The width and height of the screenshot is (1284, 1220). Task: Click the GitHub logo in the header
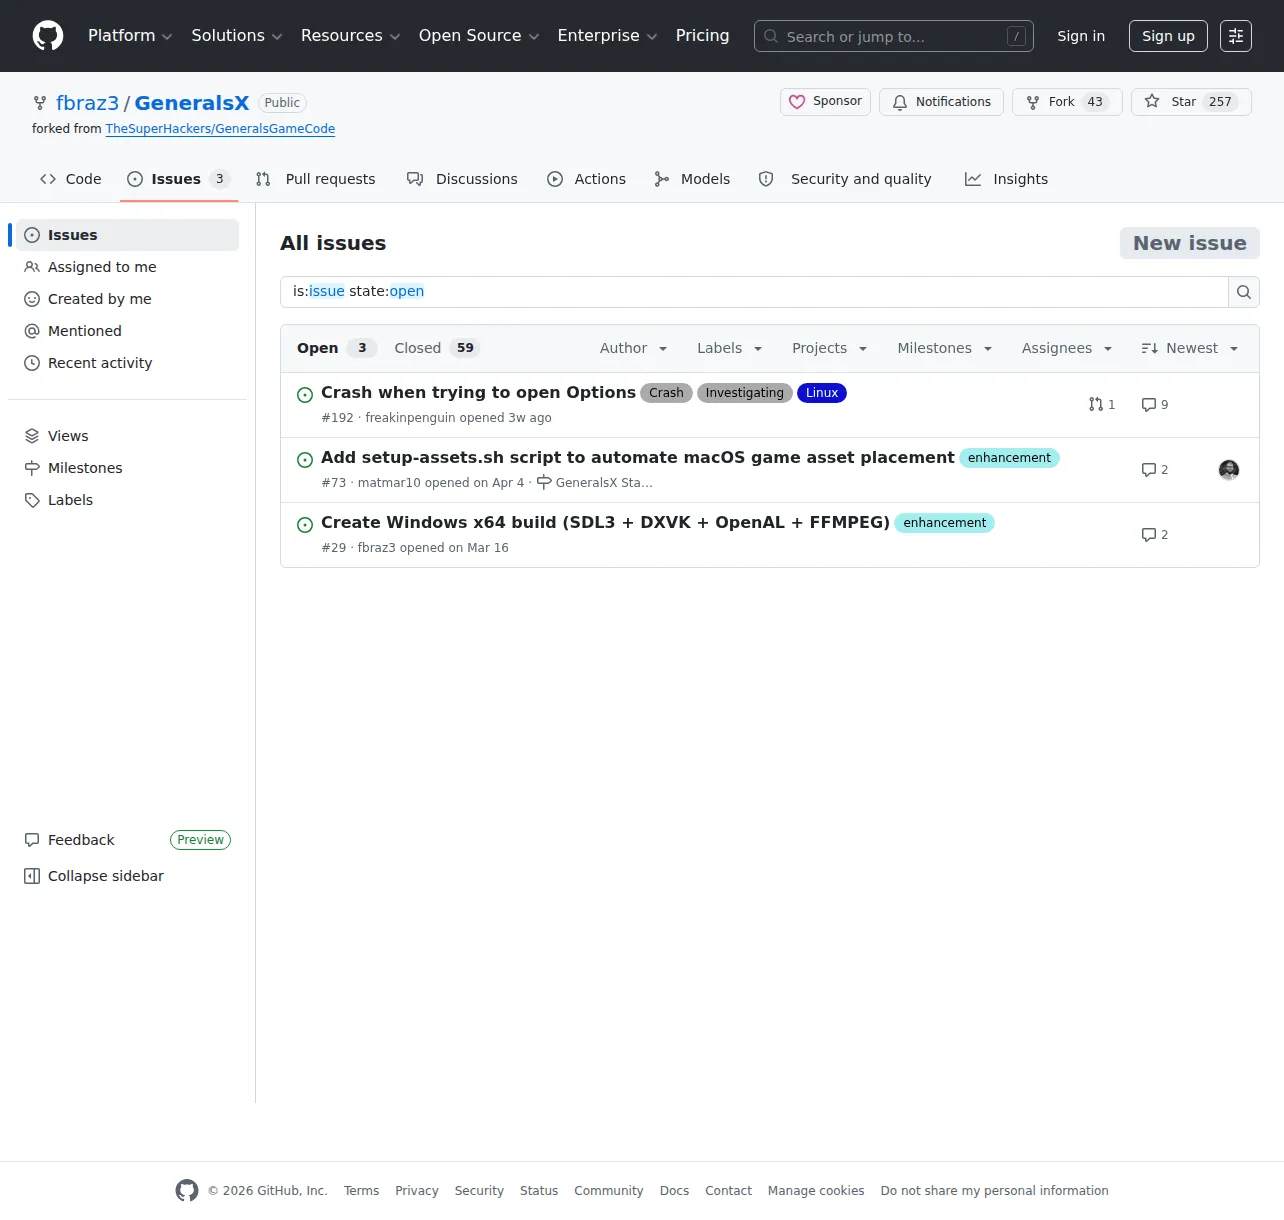tap(48, 36)
